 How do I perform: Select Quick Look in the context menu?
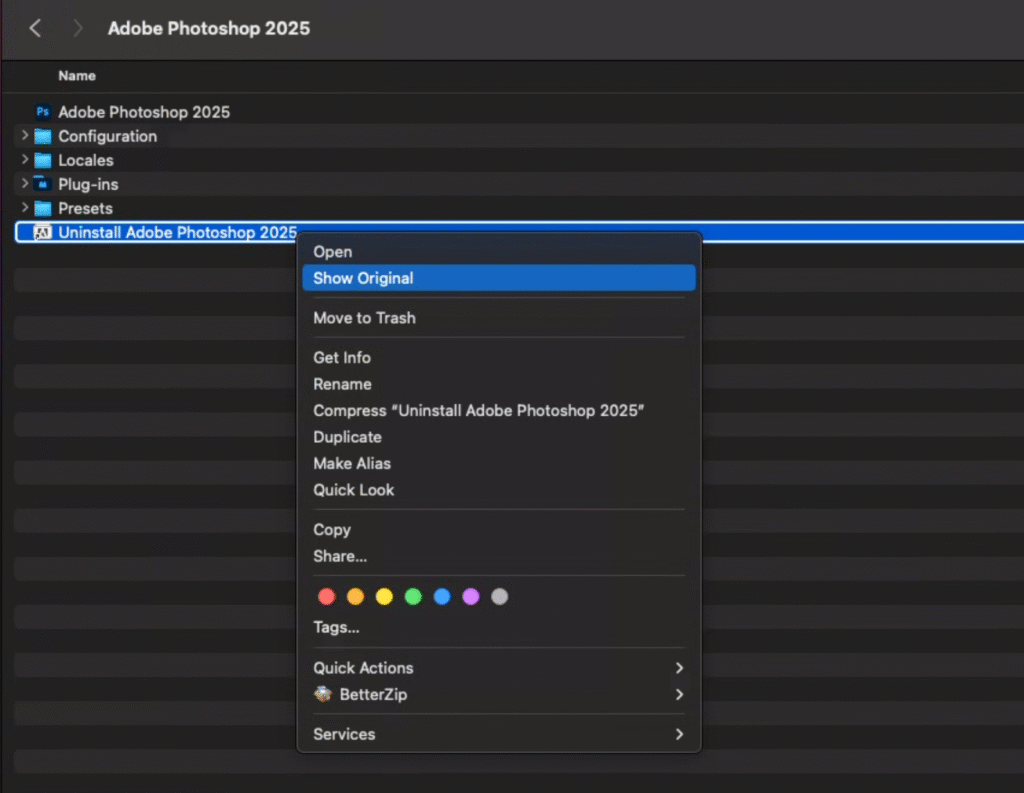coord(352,490)
